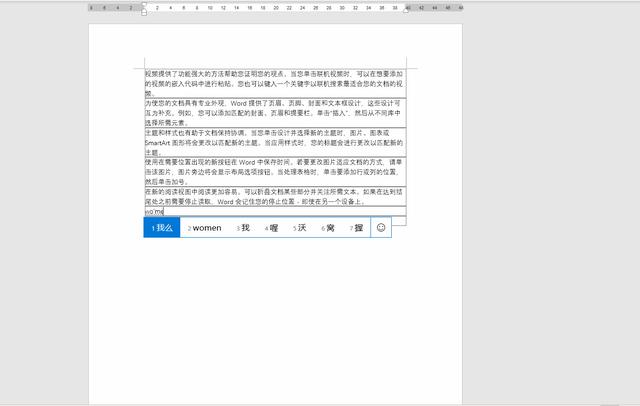Select candidate 1 我么
This screenshot has height=406, width=640.
[161, 228]
